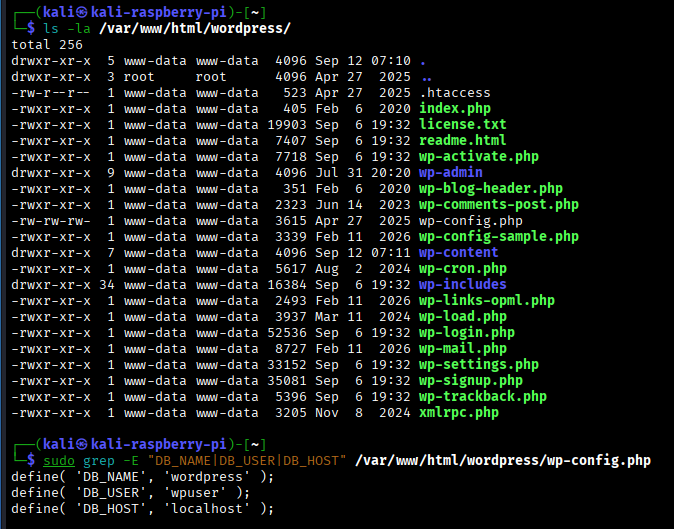The image size is (674, 529).
Task: Click wp-settings.php filename
Action: 478,365
